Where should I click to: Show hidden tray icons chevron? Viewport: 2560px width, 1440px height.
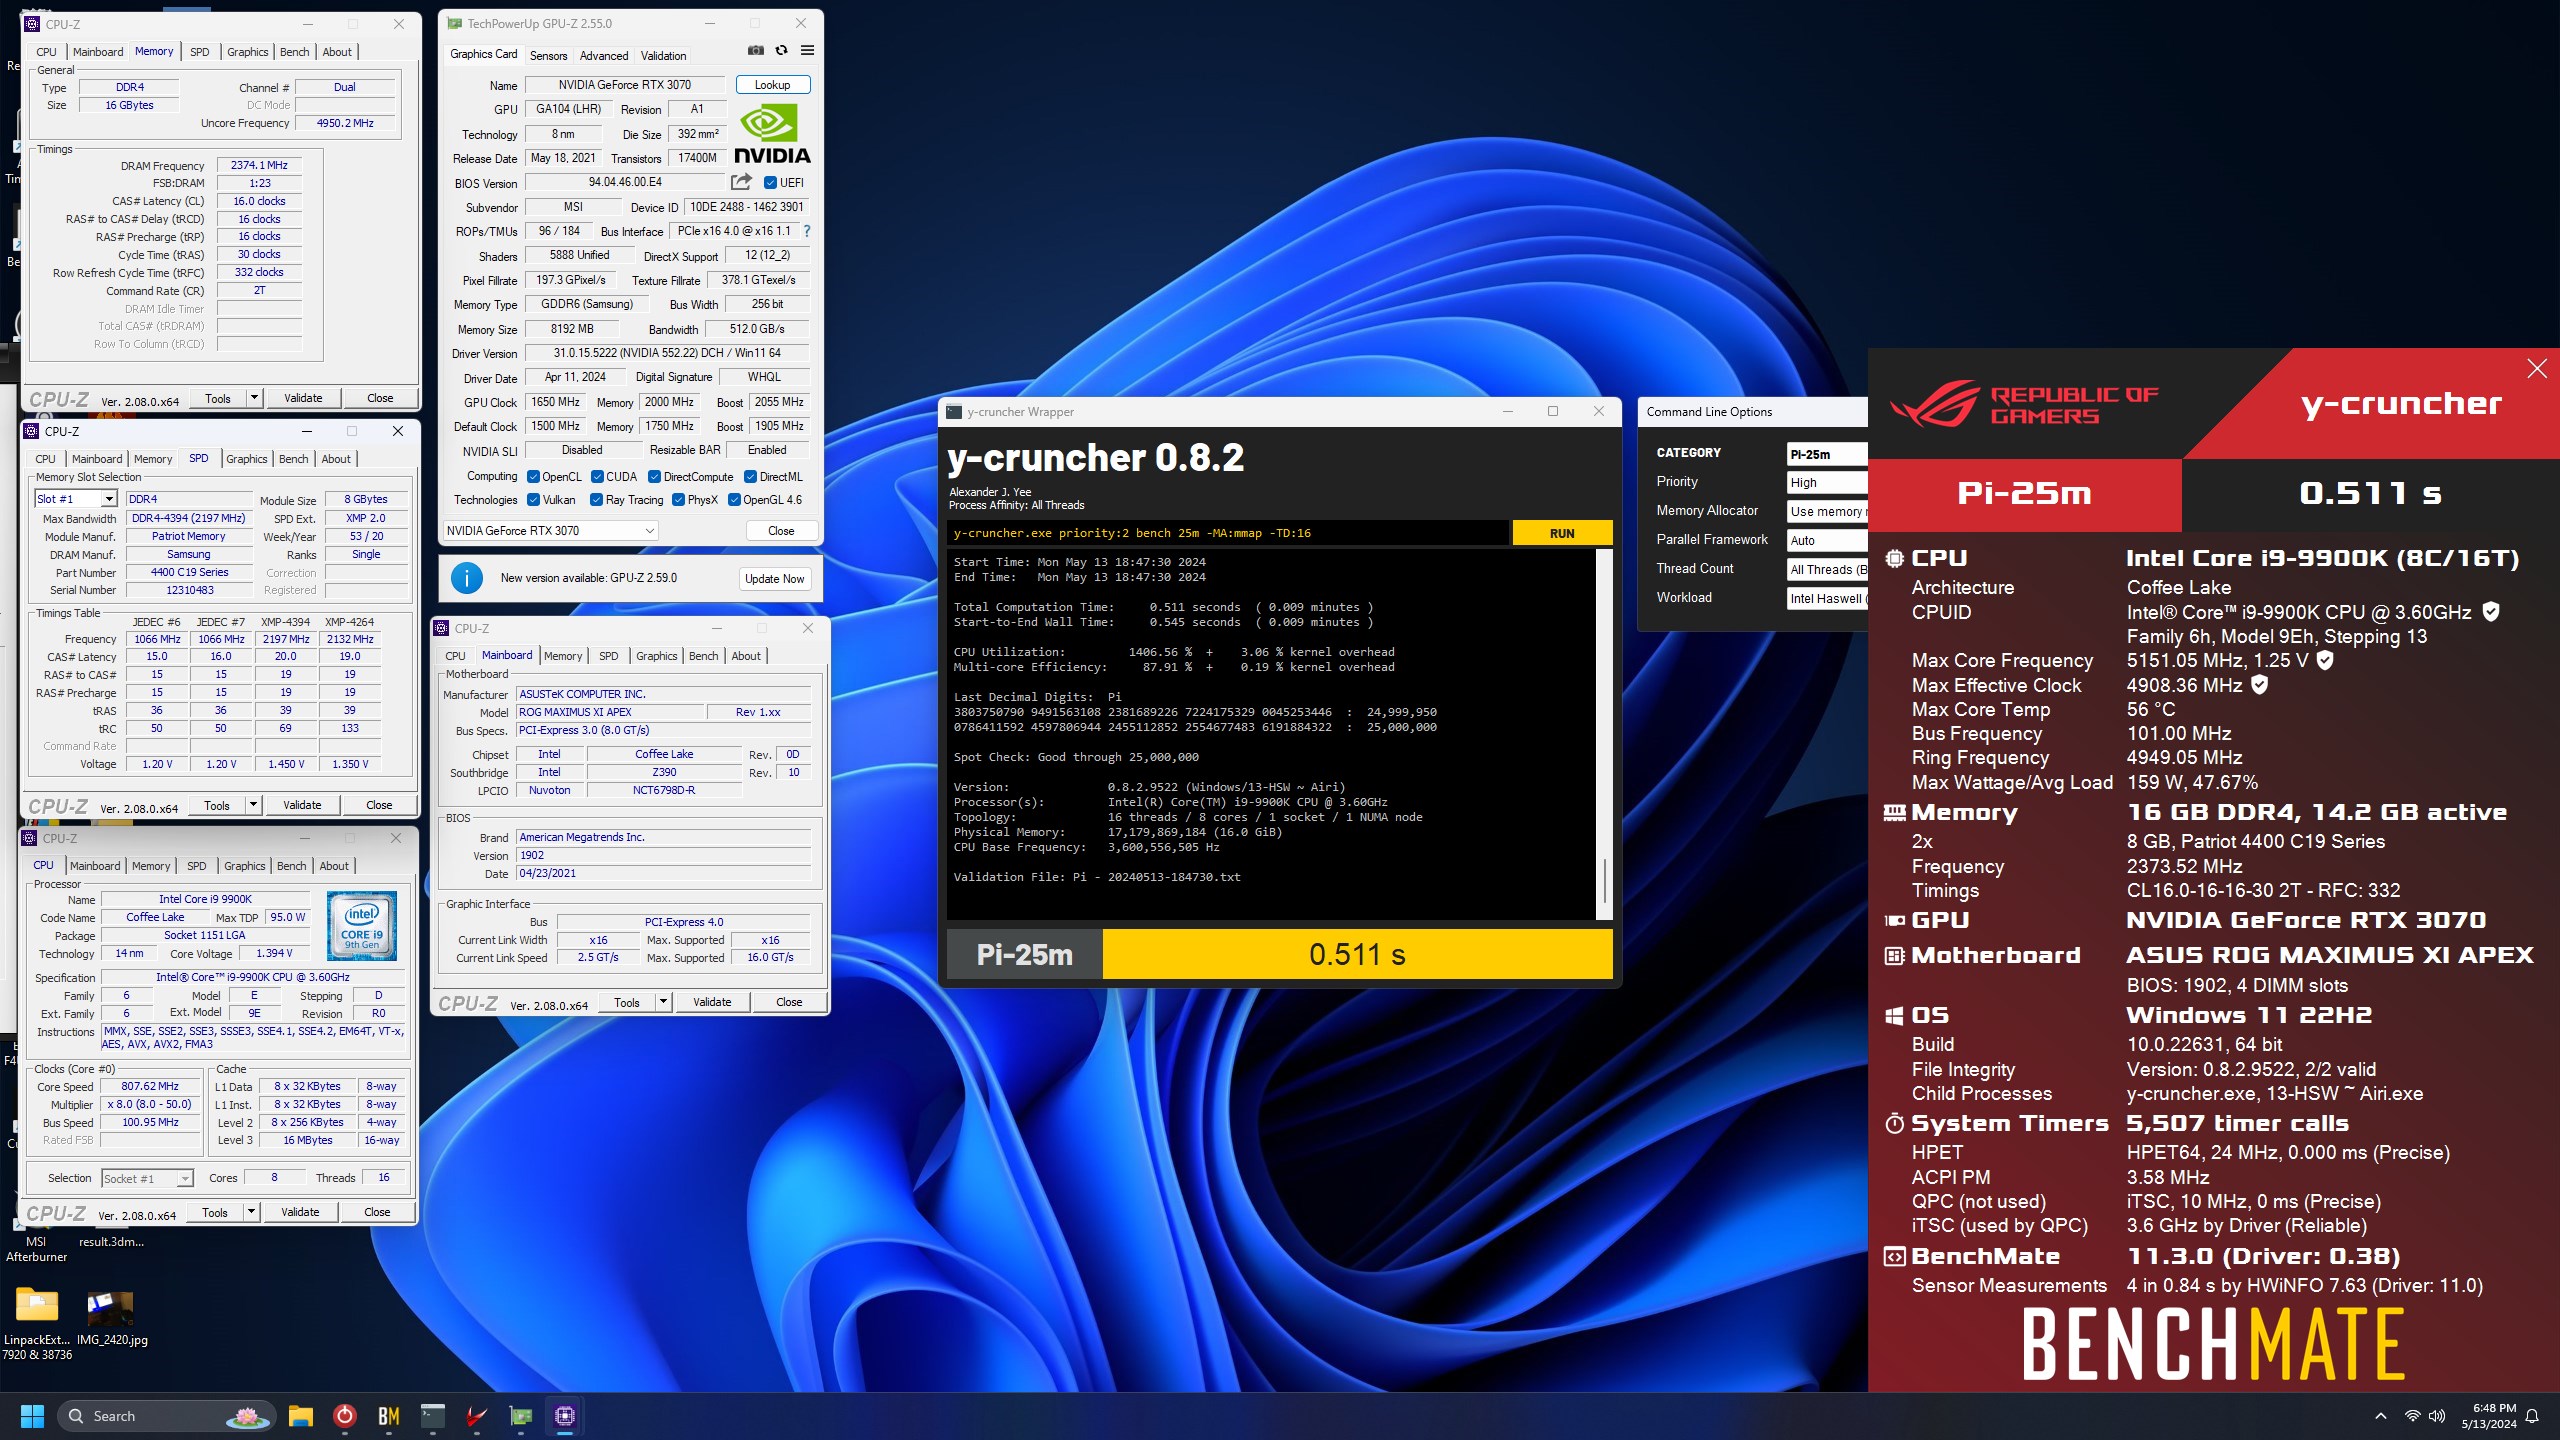coord(2380,1416)
